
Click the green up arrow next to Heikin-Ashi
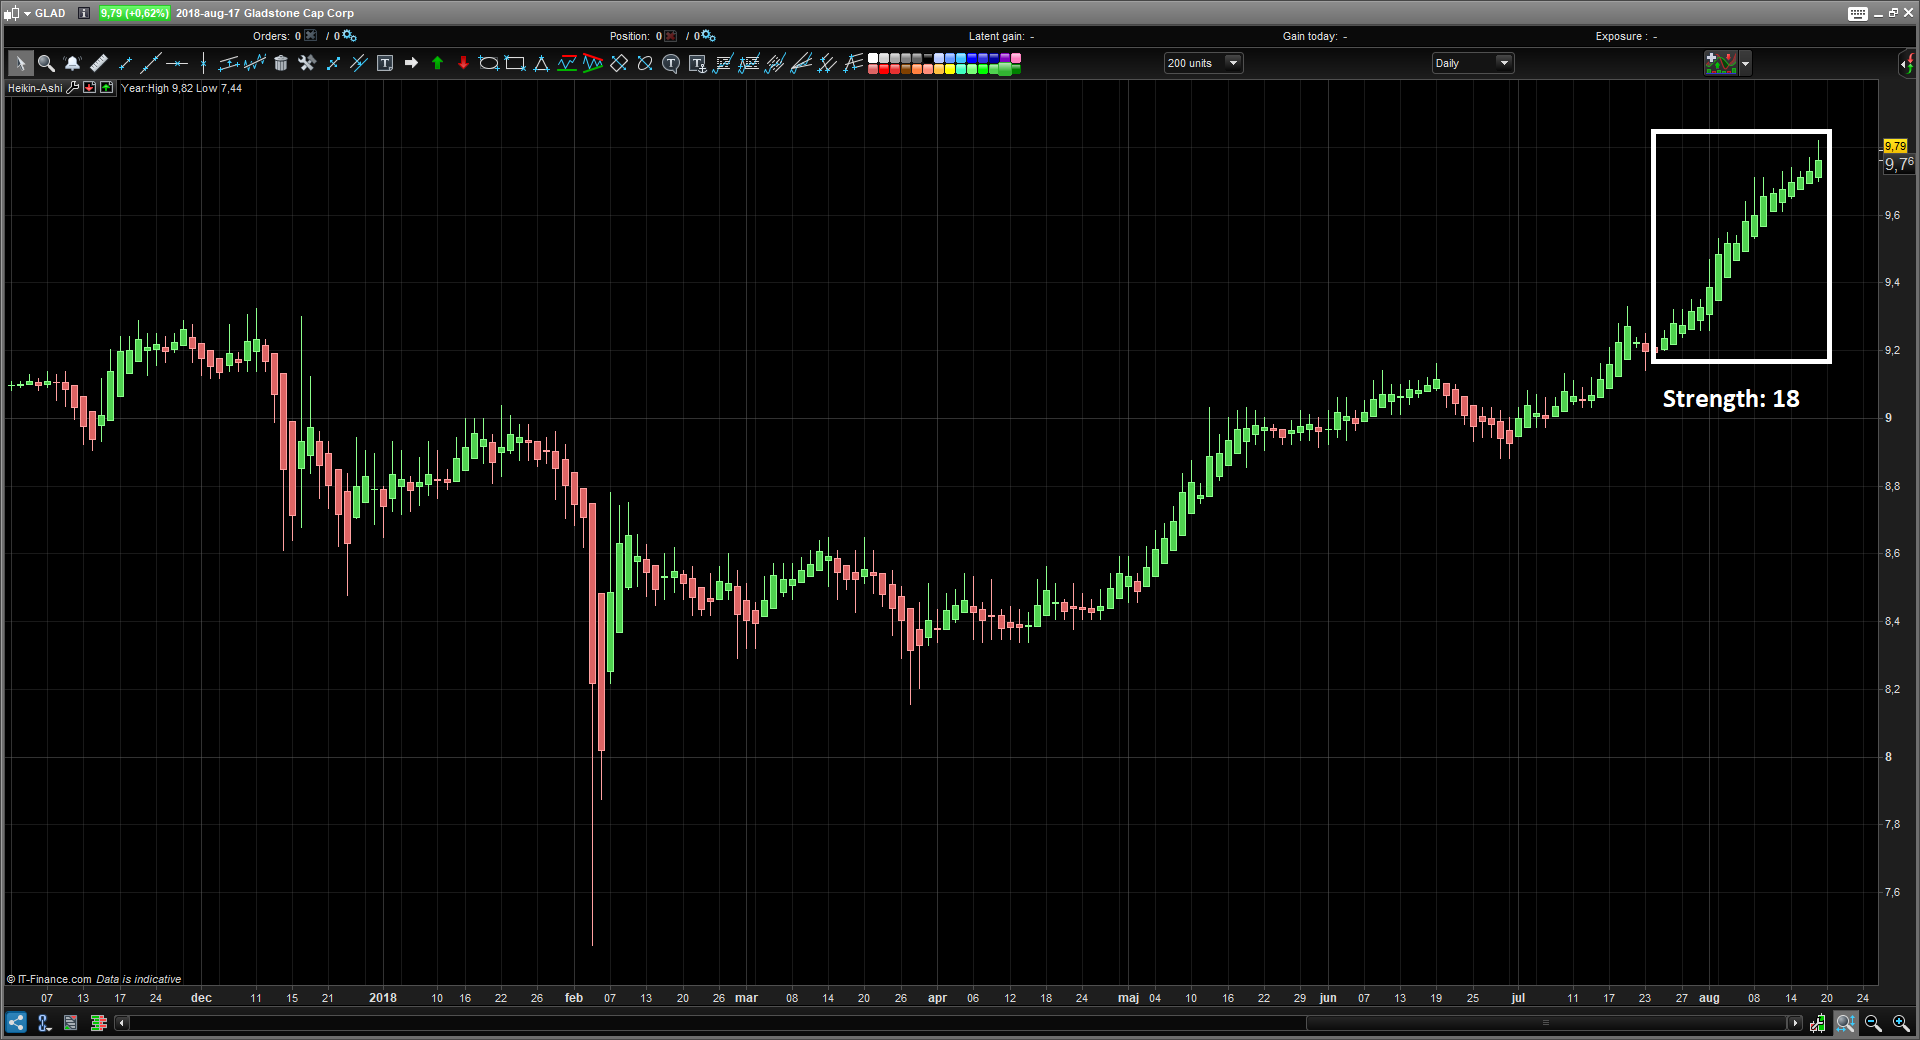tap(107, 88)
